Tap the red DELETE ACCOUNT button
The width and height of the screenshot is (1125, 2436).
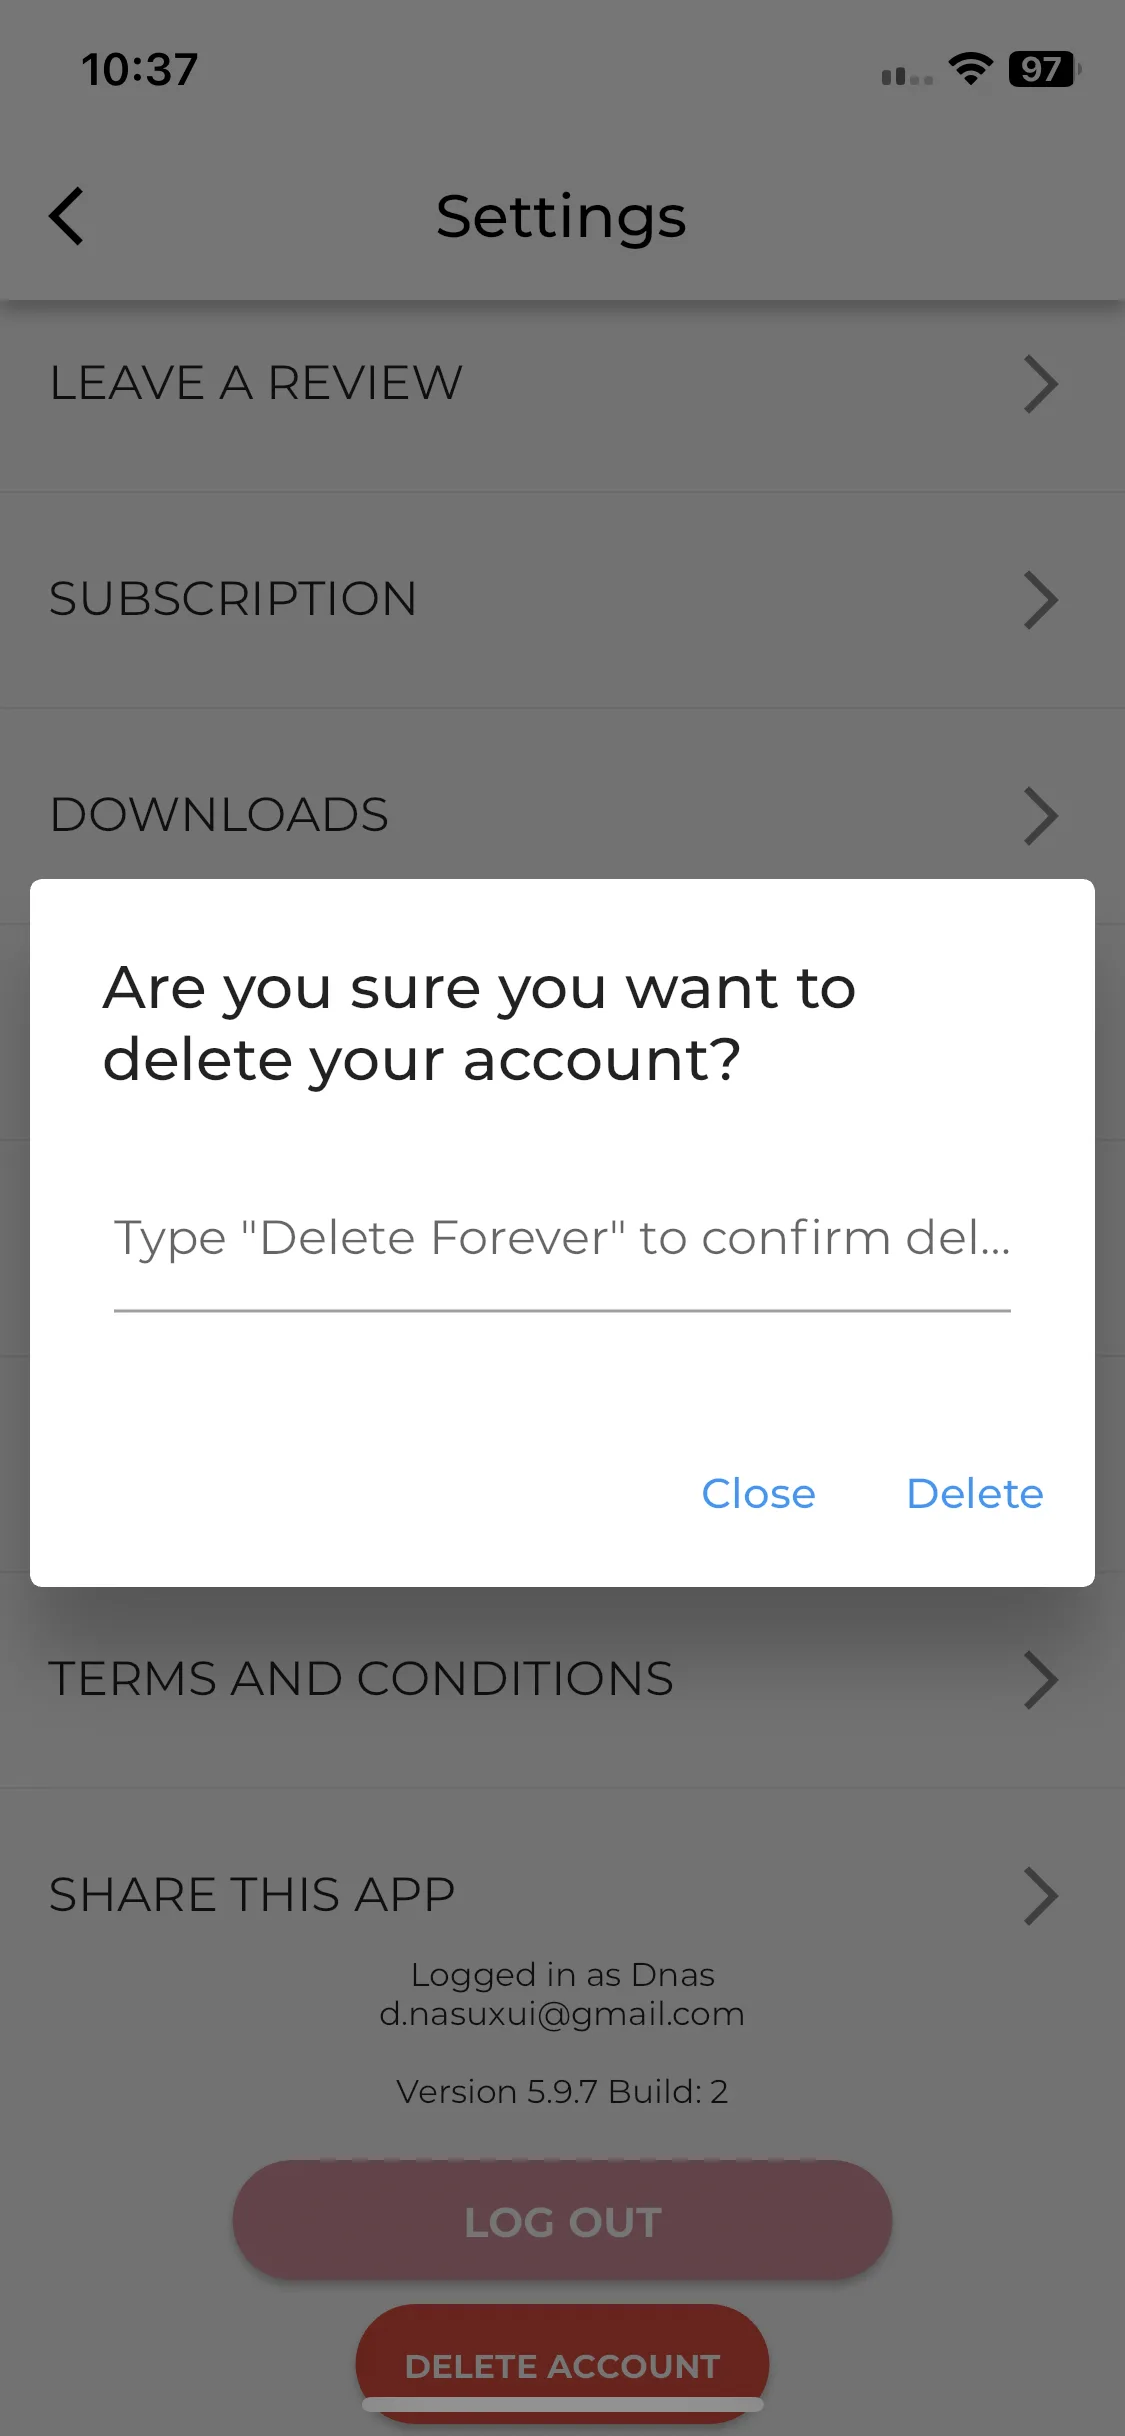pyautogui.click(x=562, y=2364)
